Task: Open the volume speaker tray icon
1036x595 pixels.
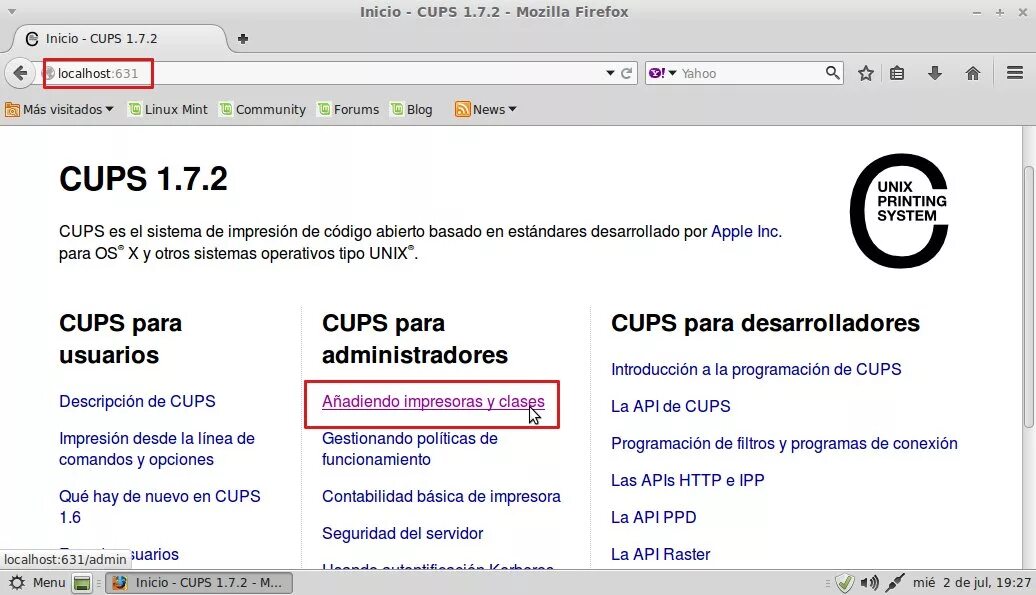Action: [x=870, y=582]
